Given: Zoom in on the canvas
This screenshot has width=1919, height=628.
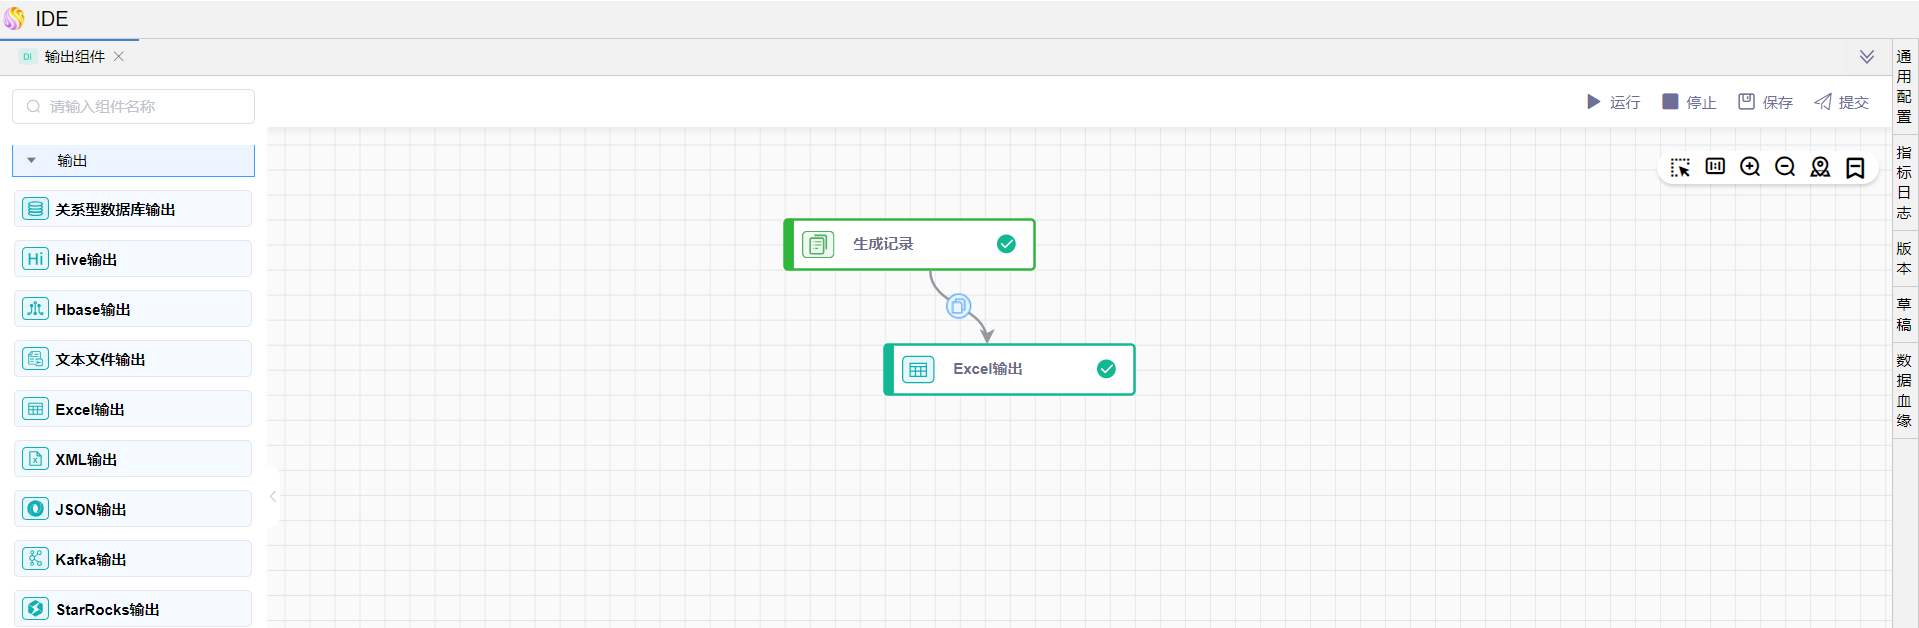Looking at the screenshot, I should pos(1750,167).
